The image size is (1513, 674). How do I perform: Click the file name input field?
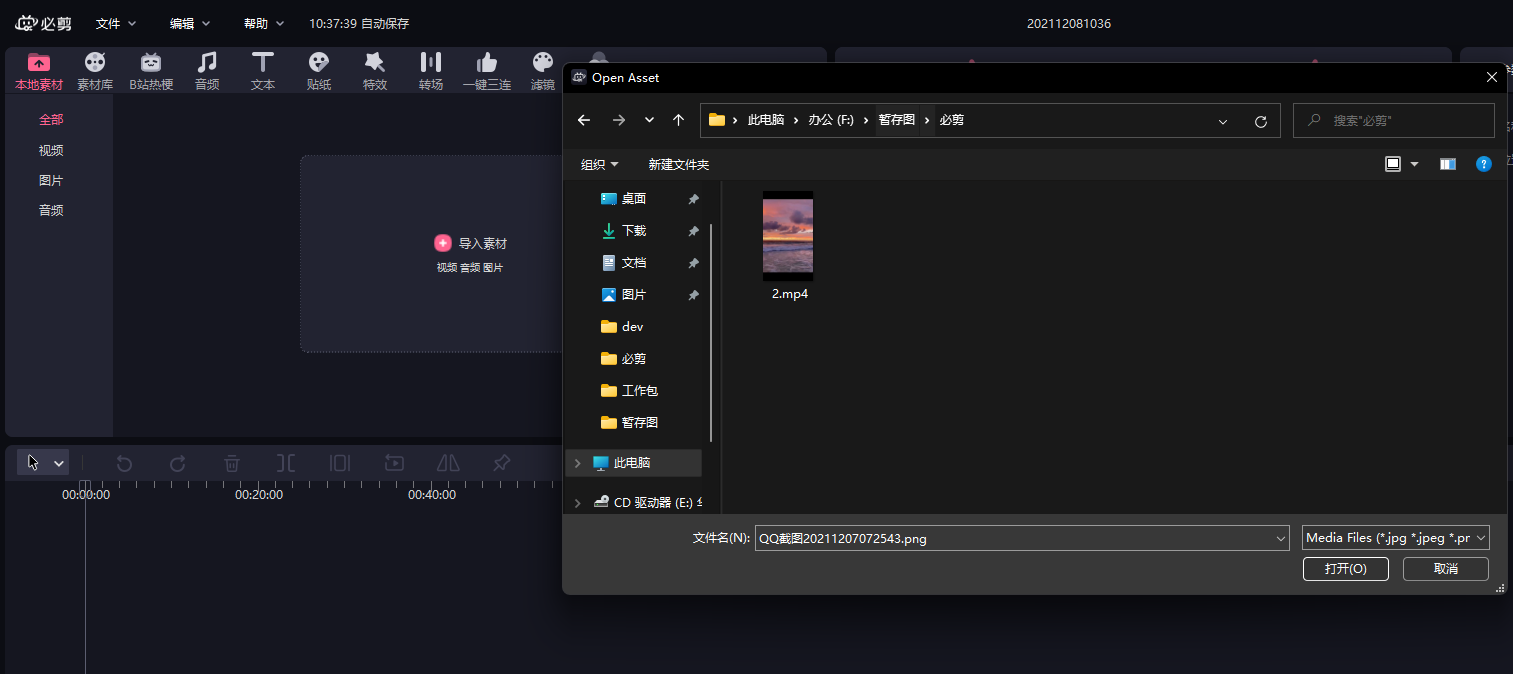coord(1020,537)
